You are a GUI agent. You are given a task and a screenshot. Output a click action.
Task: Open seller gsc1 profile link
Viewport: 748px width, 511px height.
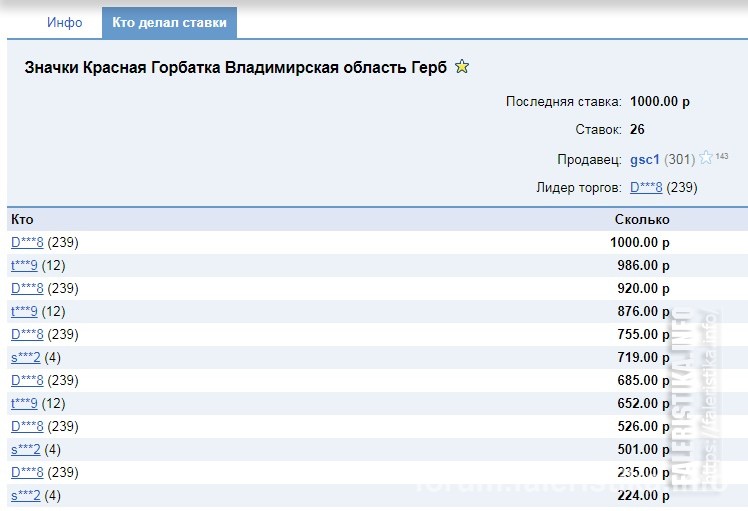tap(645, 159)
